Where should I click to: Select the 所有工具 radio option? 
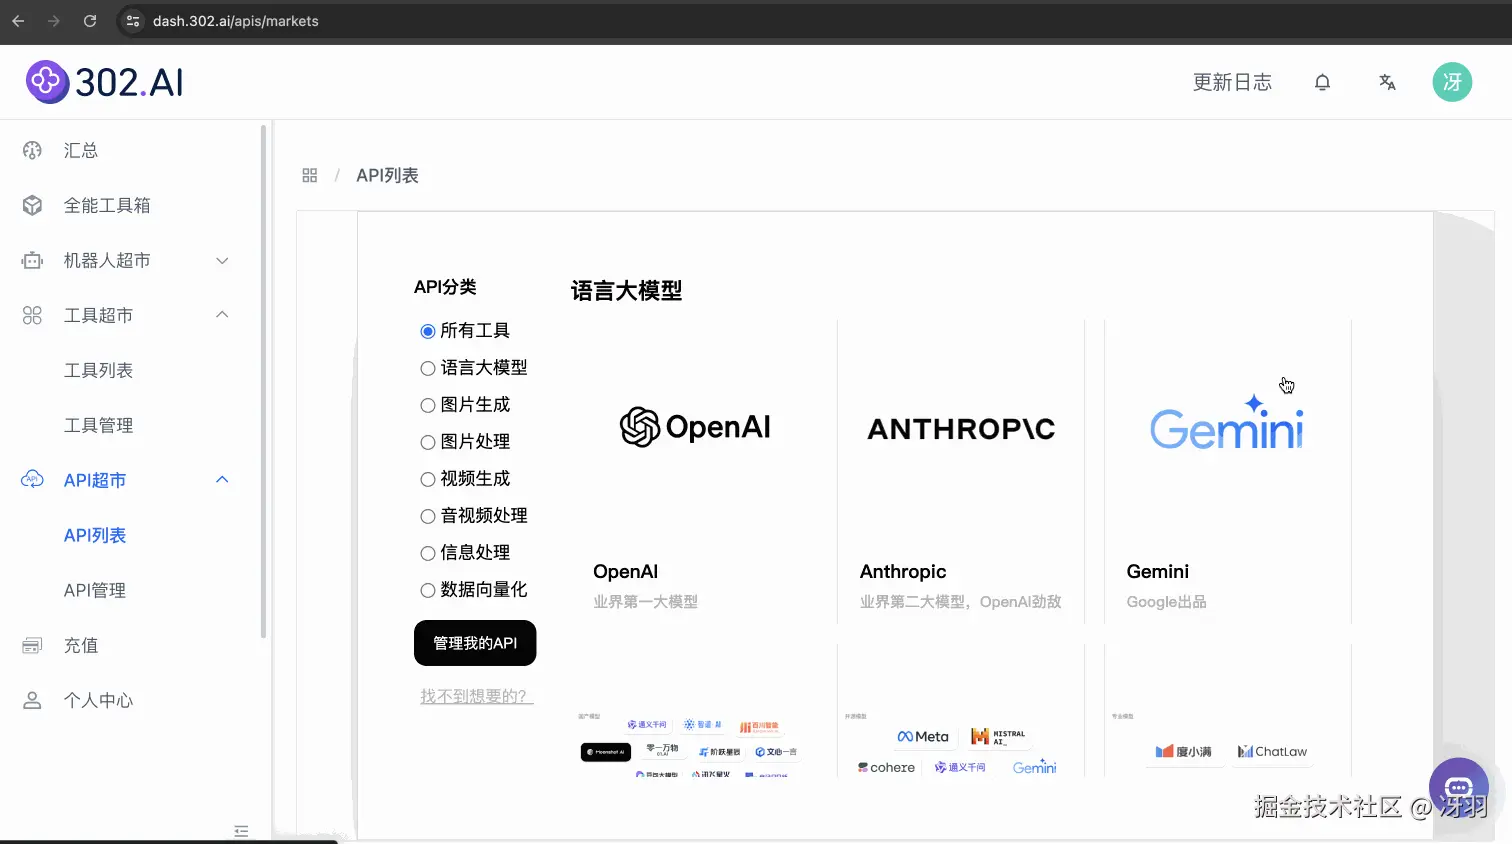428,331
